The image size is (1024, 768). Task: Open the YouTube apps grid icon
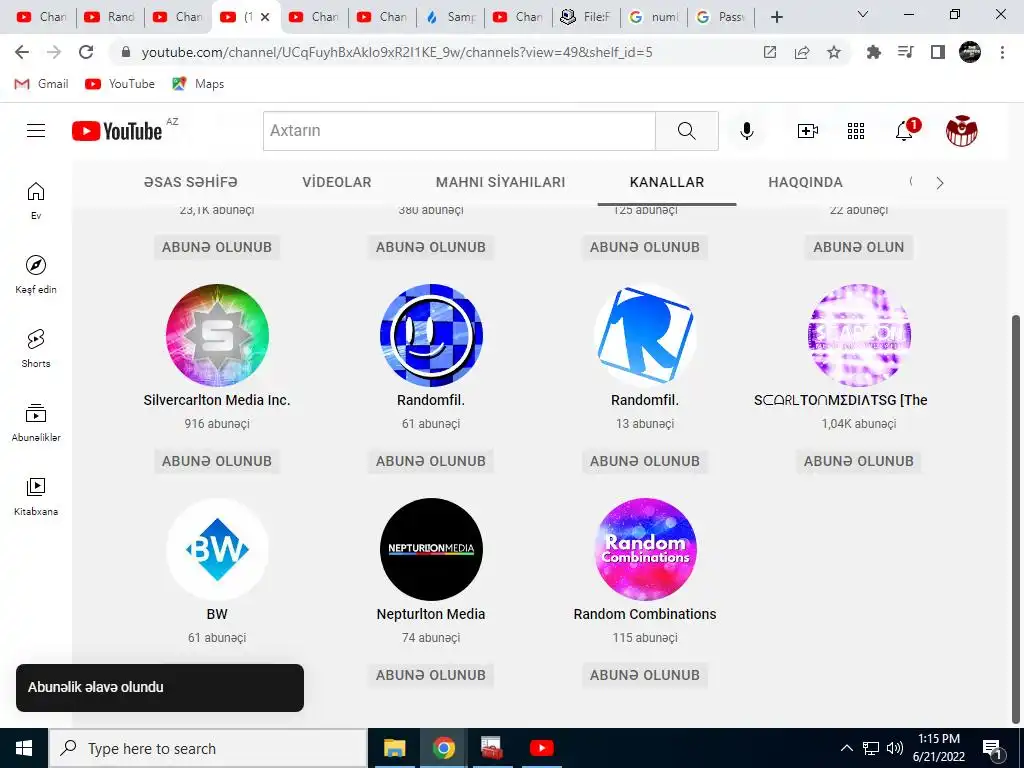pyautogui.click(x=856, y=131)
